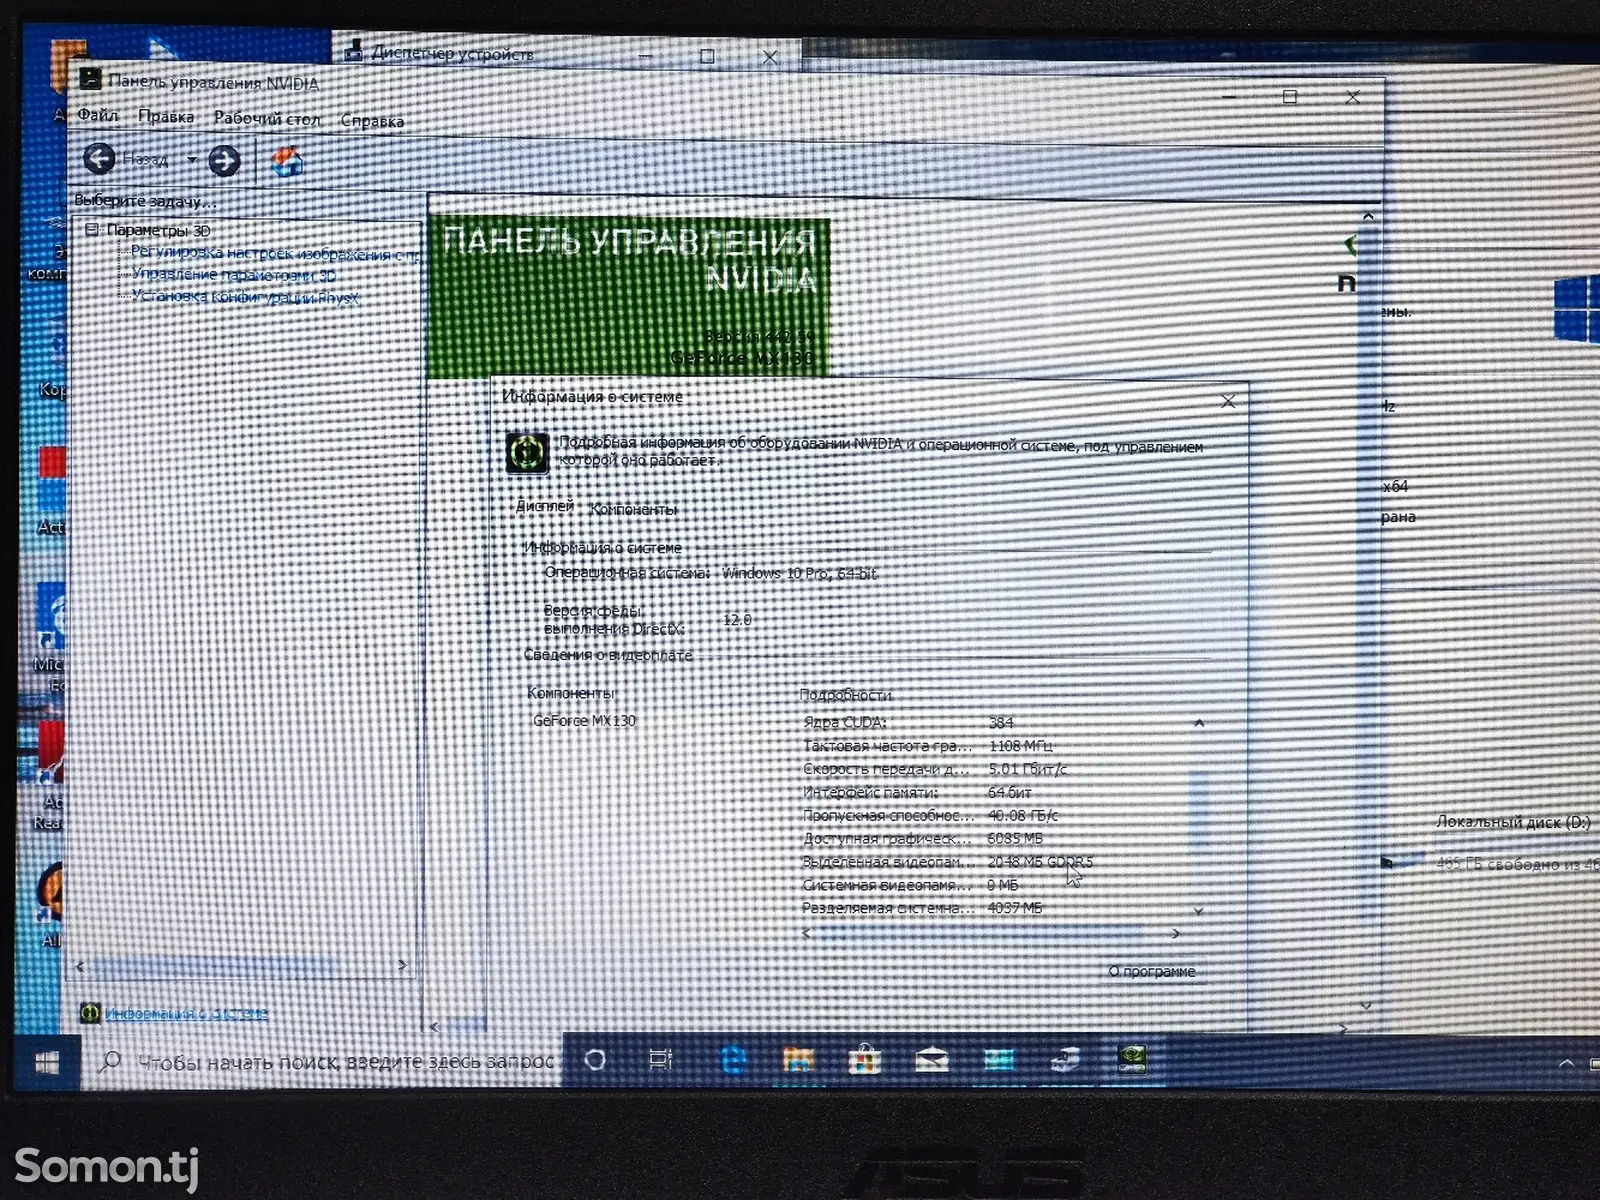This screenshot has height=1200, width=1600.
Task: Click the NVIDIA panel title bar icon
Action: click(90, 78)
